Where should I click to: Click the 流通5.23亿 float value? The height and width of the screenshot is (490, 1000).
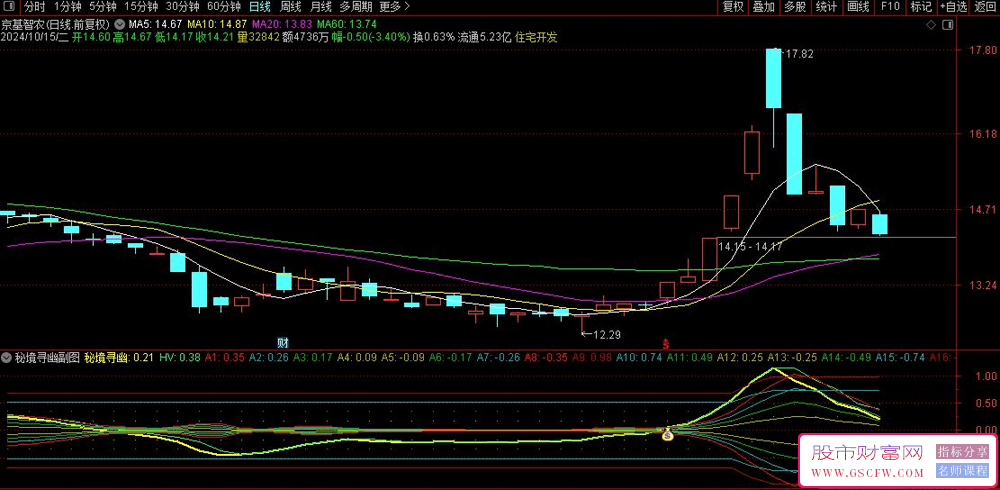[x=485, y=37]
